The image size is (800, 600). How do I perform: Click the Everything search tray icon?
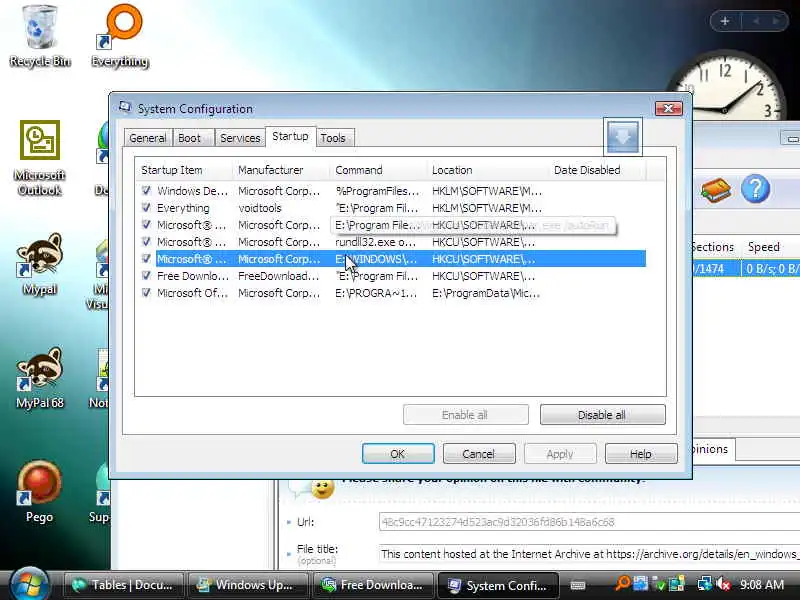pos(623,583)
